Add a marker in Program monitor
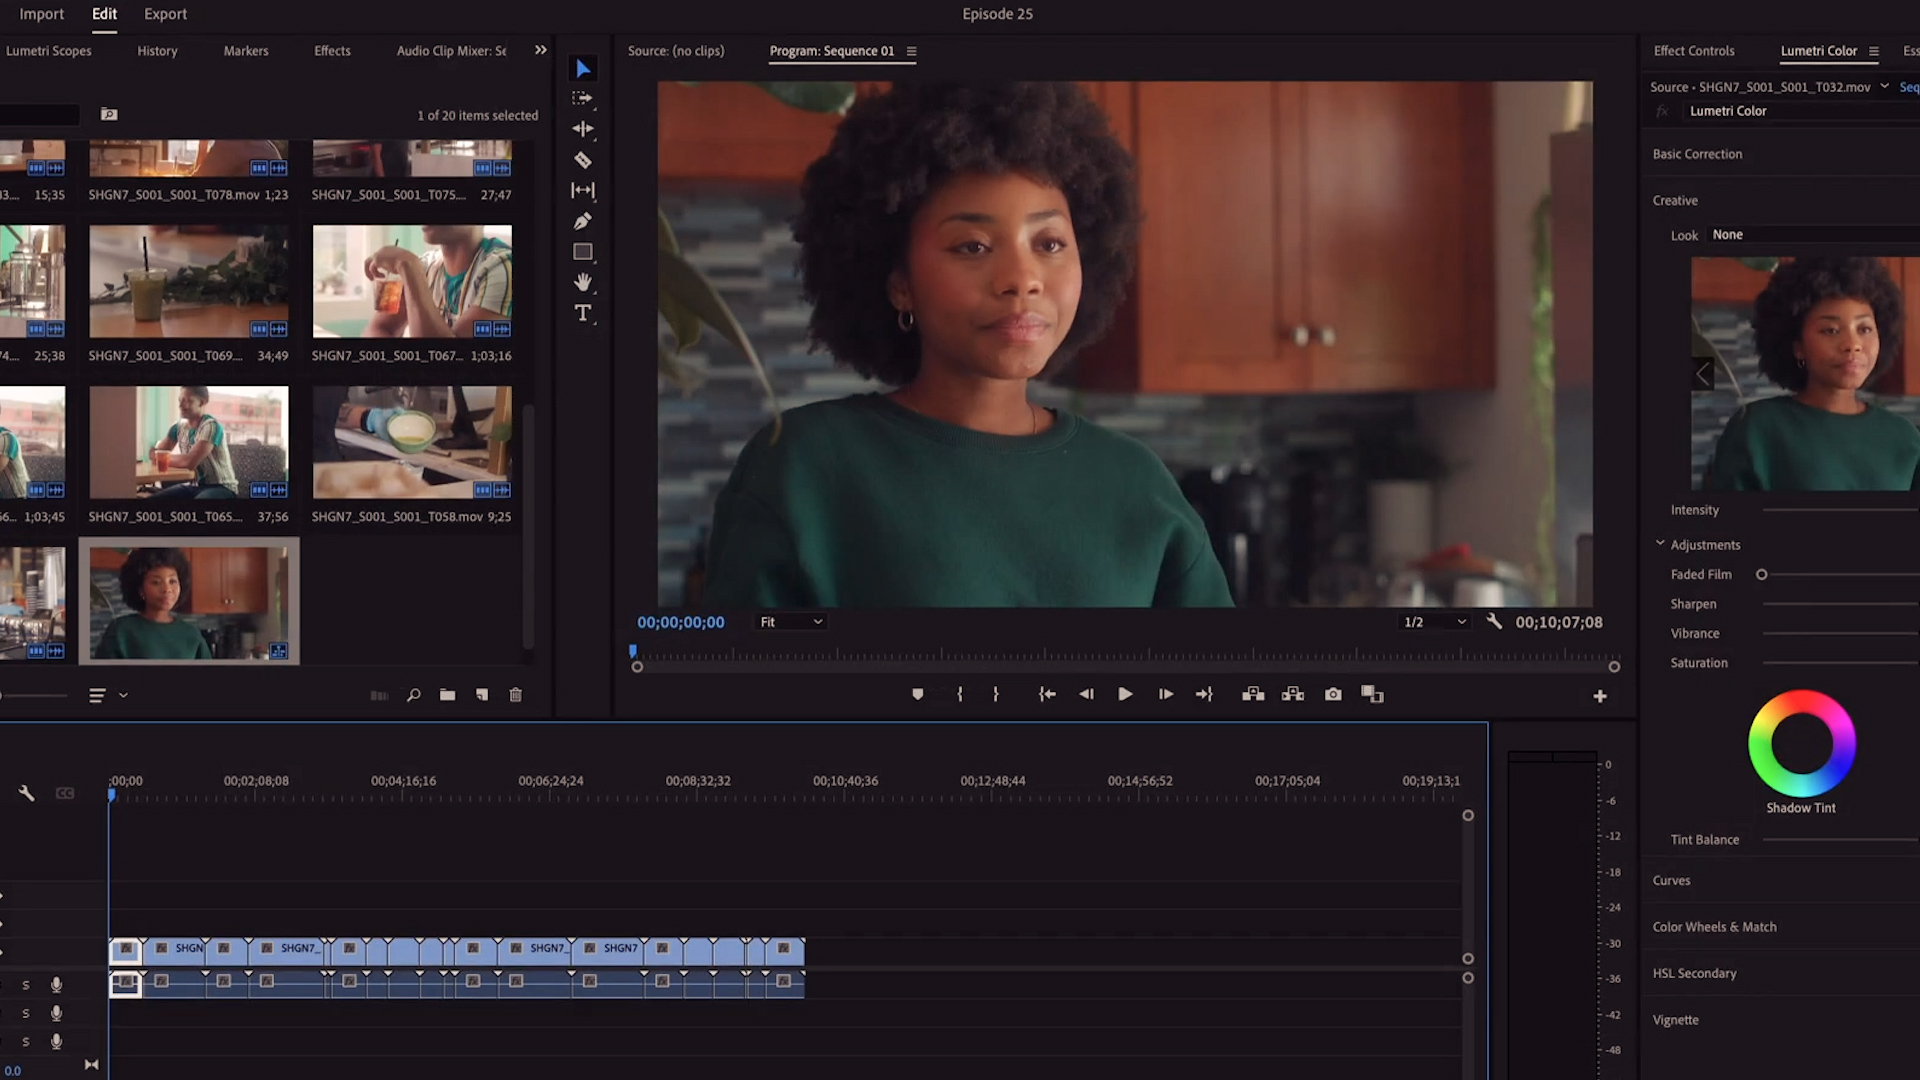 point(917,694)
